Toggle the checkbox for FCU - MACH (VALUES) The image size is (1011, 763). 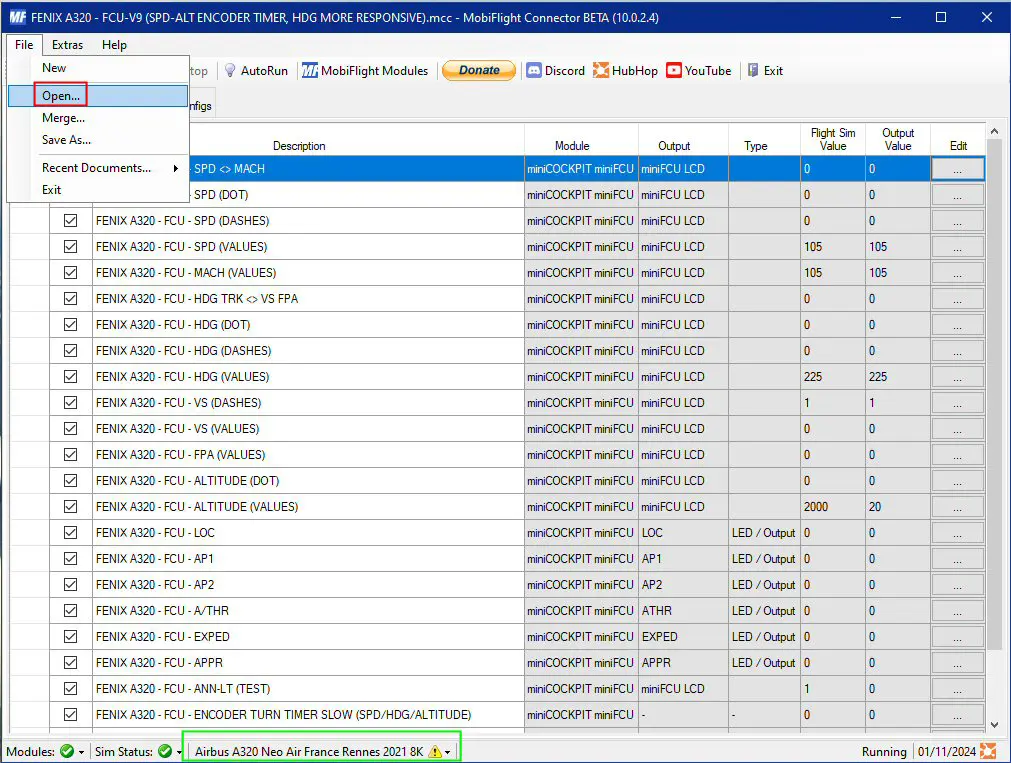point(70,273)
